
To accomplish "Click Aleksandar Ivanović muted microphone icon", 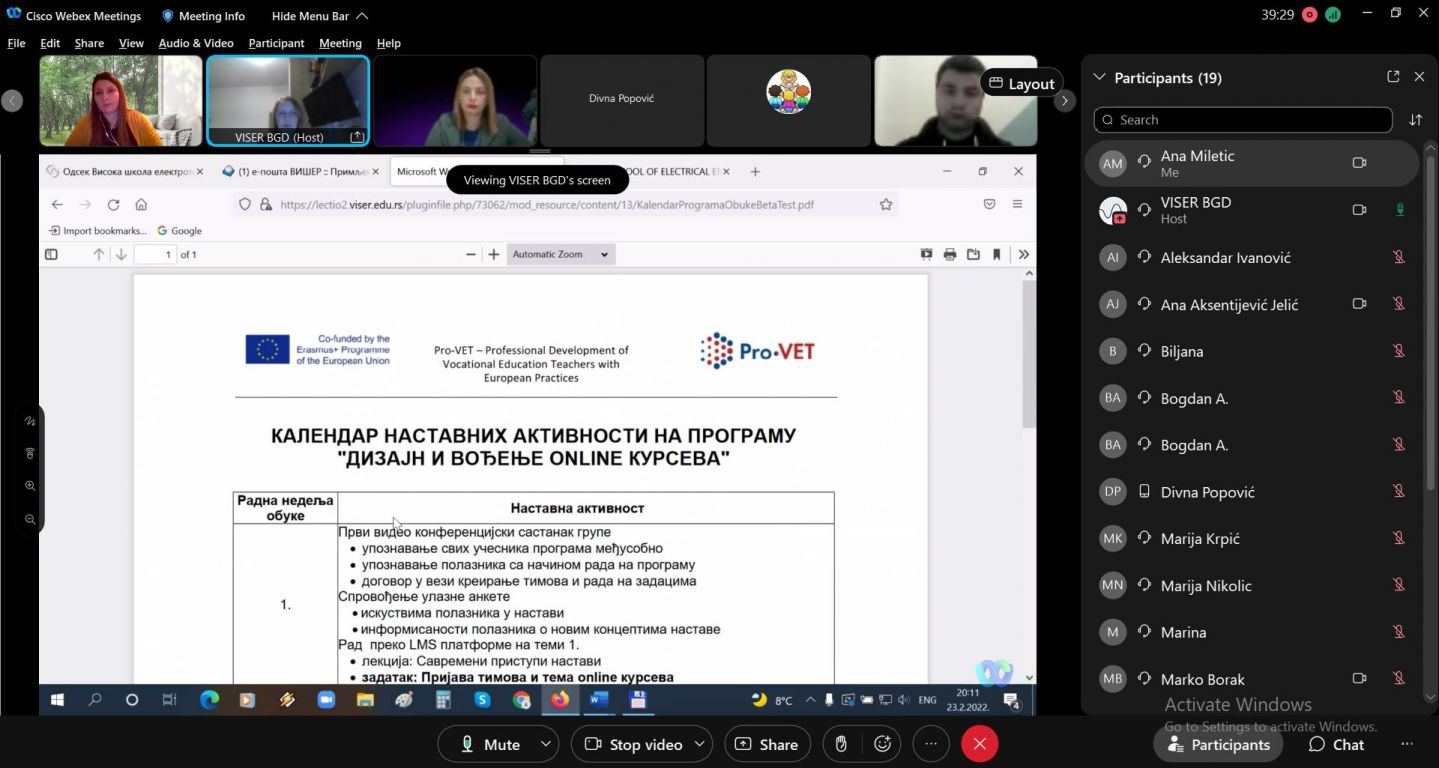I will (x=1399, y=257).
